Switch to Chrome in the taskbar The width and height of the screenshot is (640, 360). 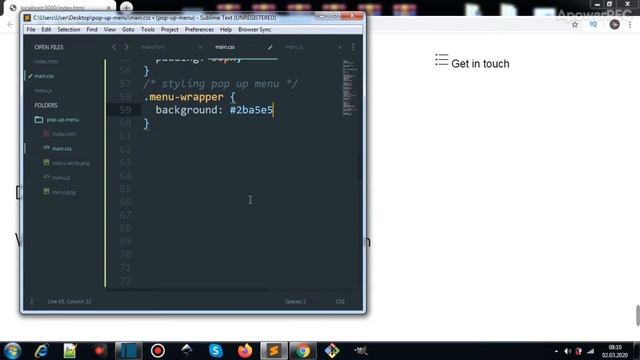[302, 351]
